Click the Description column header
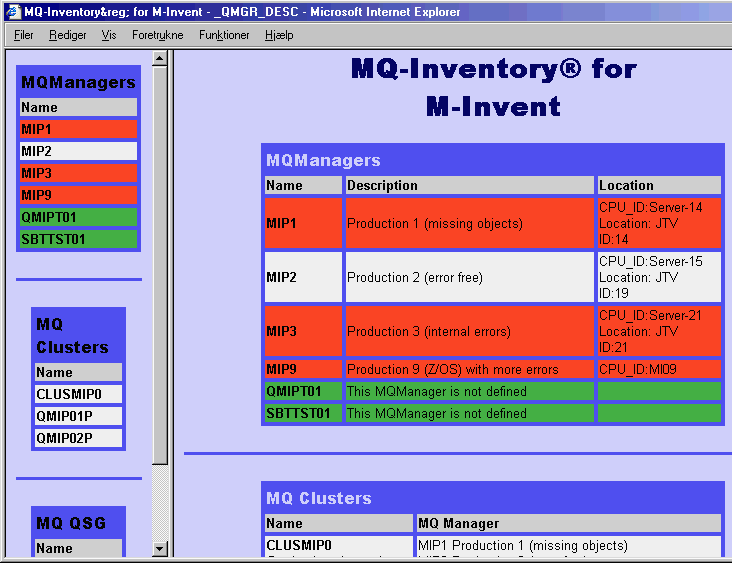 [470, 185]
